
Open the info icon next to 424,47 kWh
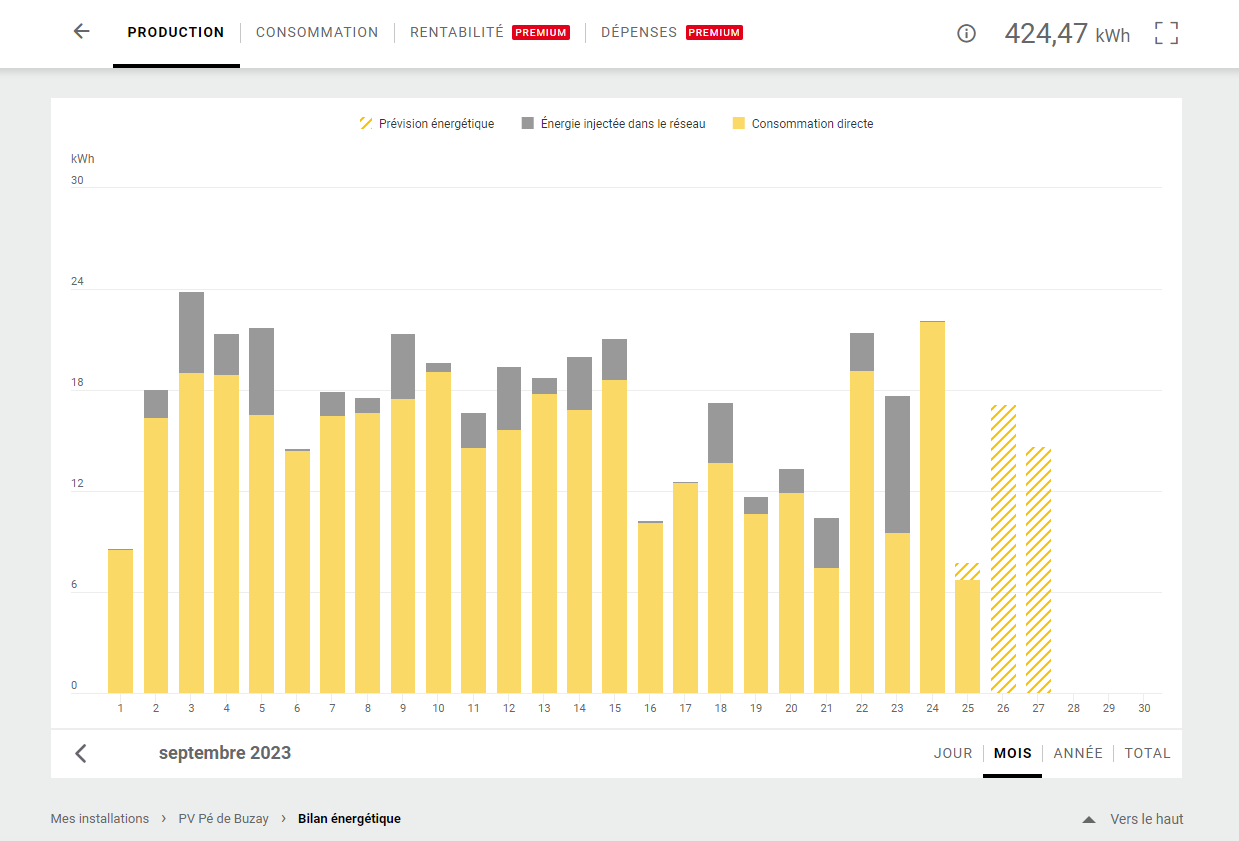tap(966, 33)
